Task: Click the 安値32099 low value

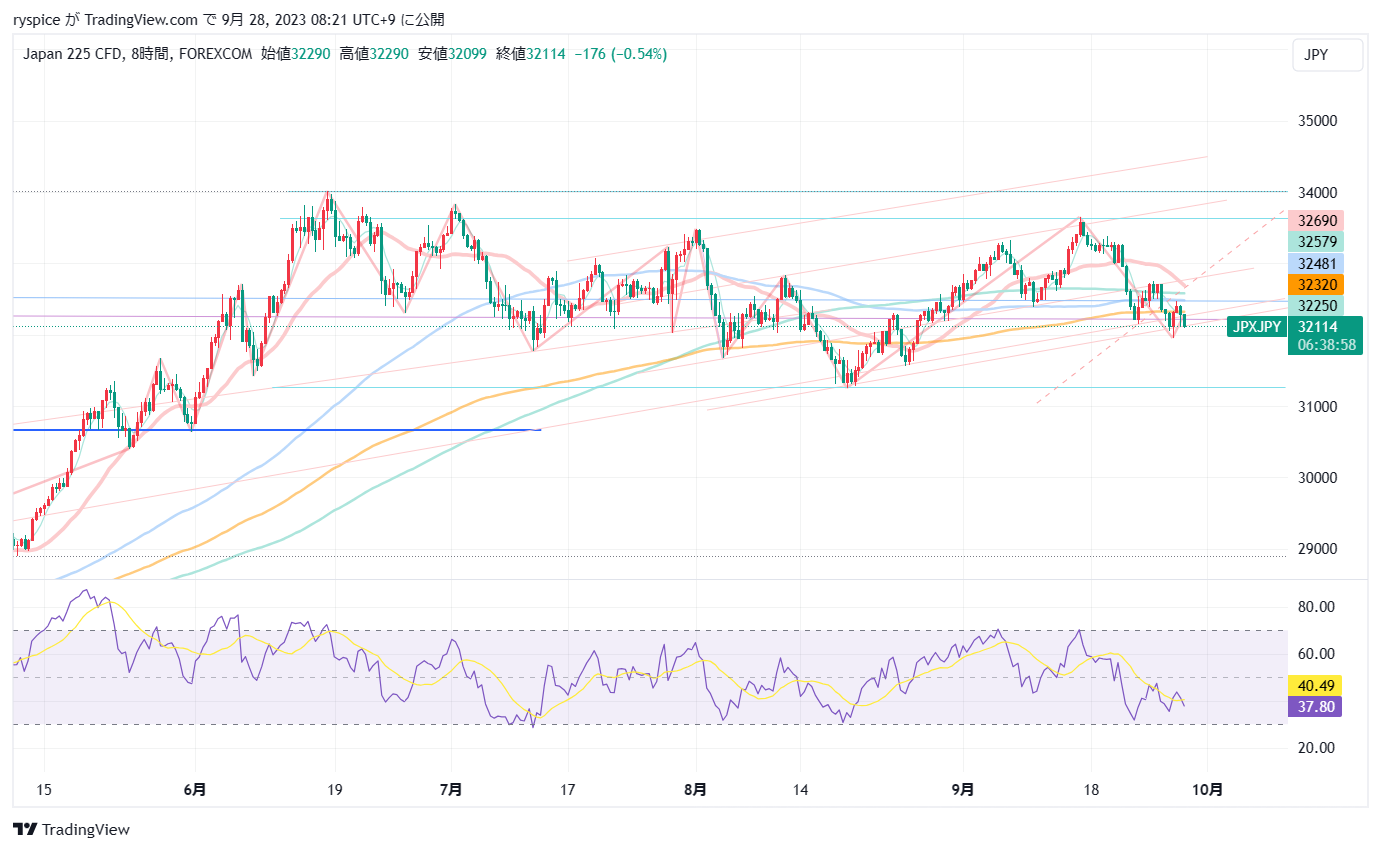Action: [x=452, y=54]
